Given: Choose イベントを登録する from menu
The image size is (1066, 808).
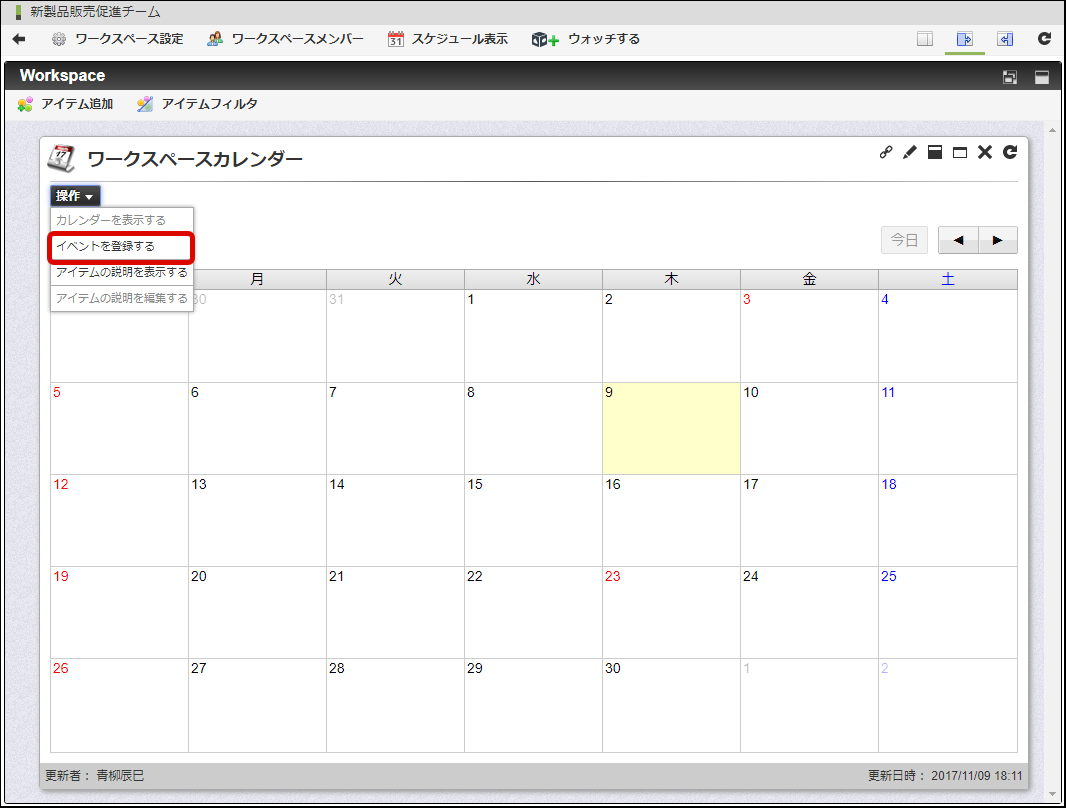Looking at the screenshot, I should pyautogui.click(x=121, y=247).
